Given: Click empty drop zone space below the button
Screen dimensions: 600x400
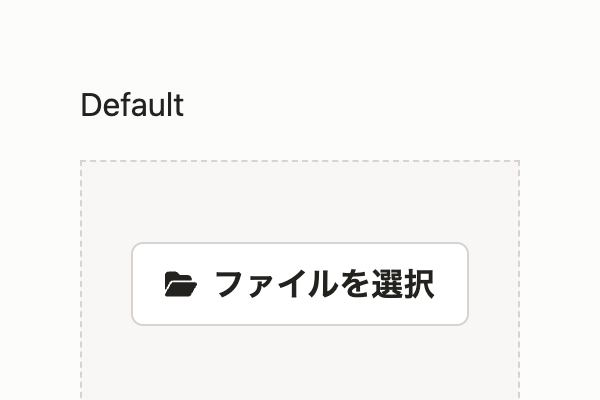Looking at the screenshot, I should pyautogui.click(x=300, y=362).
